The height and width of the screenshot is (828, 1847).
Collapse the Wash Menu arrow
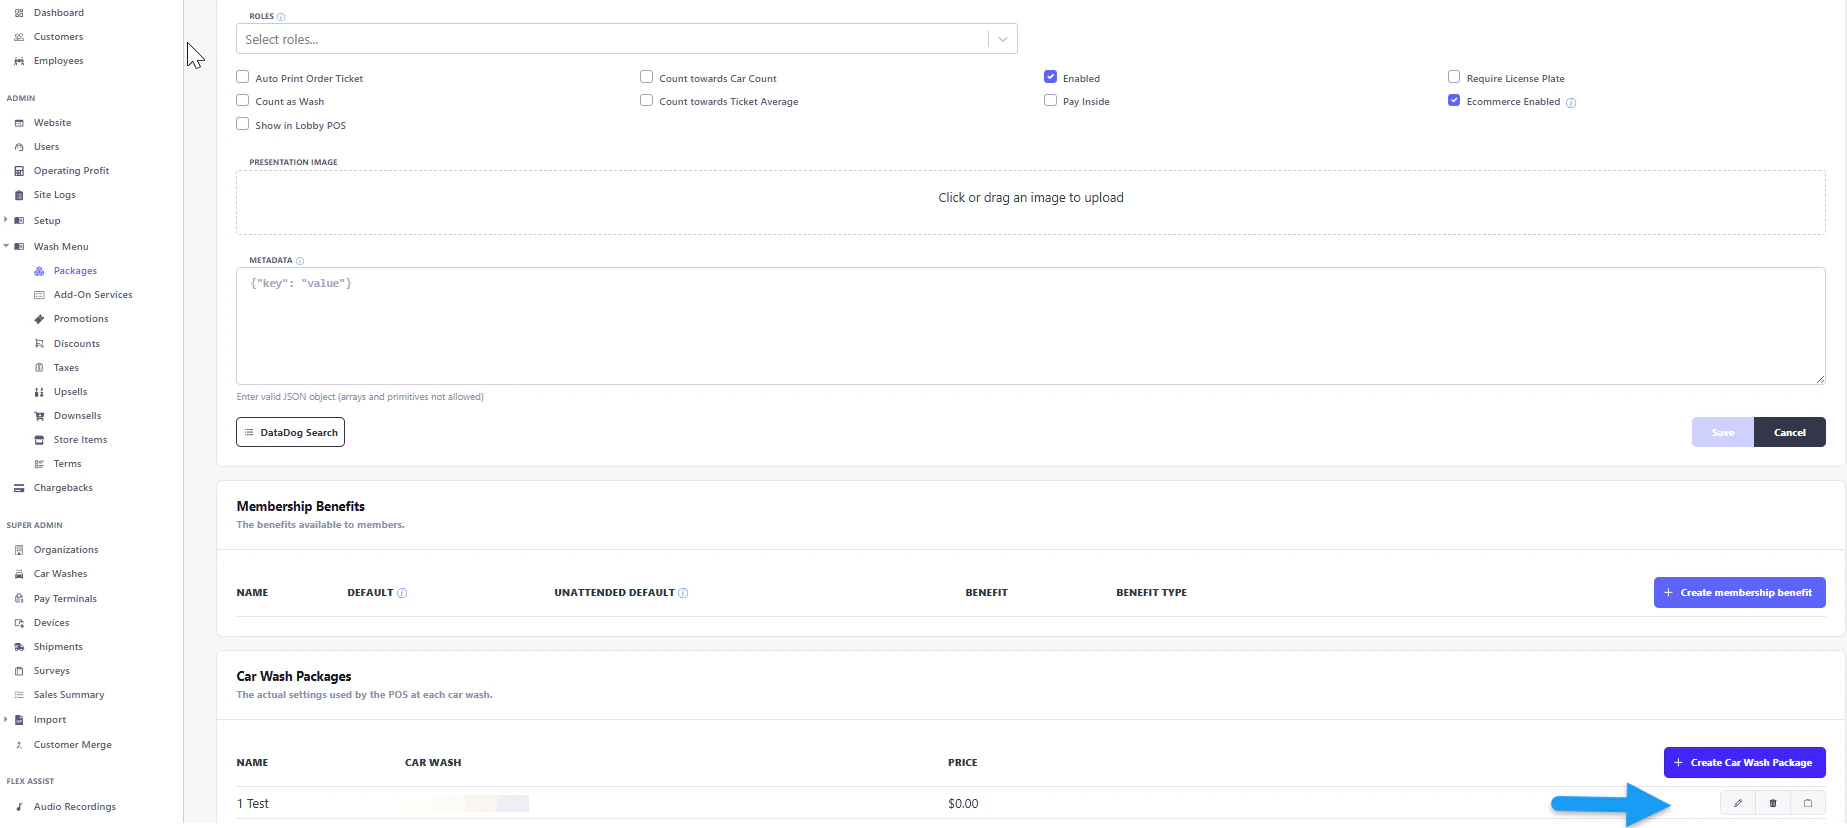(x=6, y=246)
